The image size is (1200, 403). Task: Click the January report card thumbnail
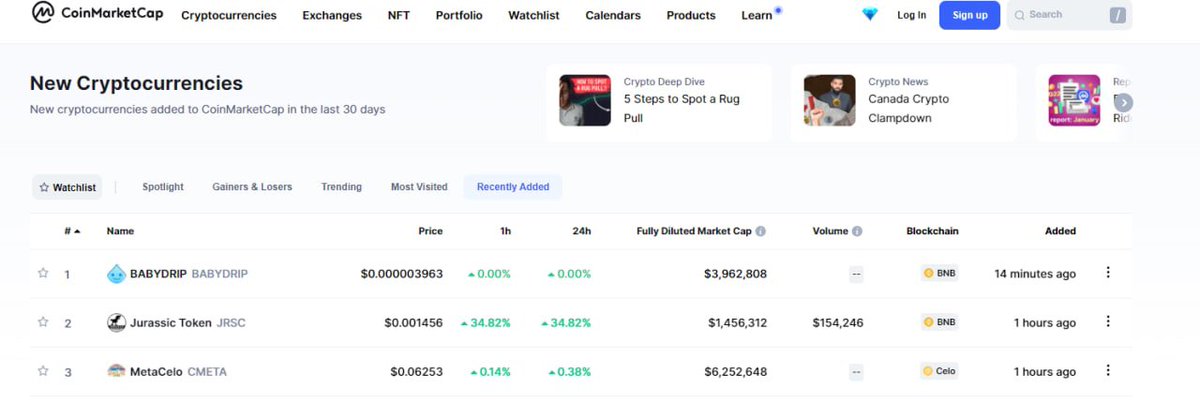tap(1074, 101)
